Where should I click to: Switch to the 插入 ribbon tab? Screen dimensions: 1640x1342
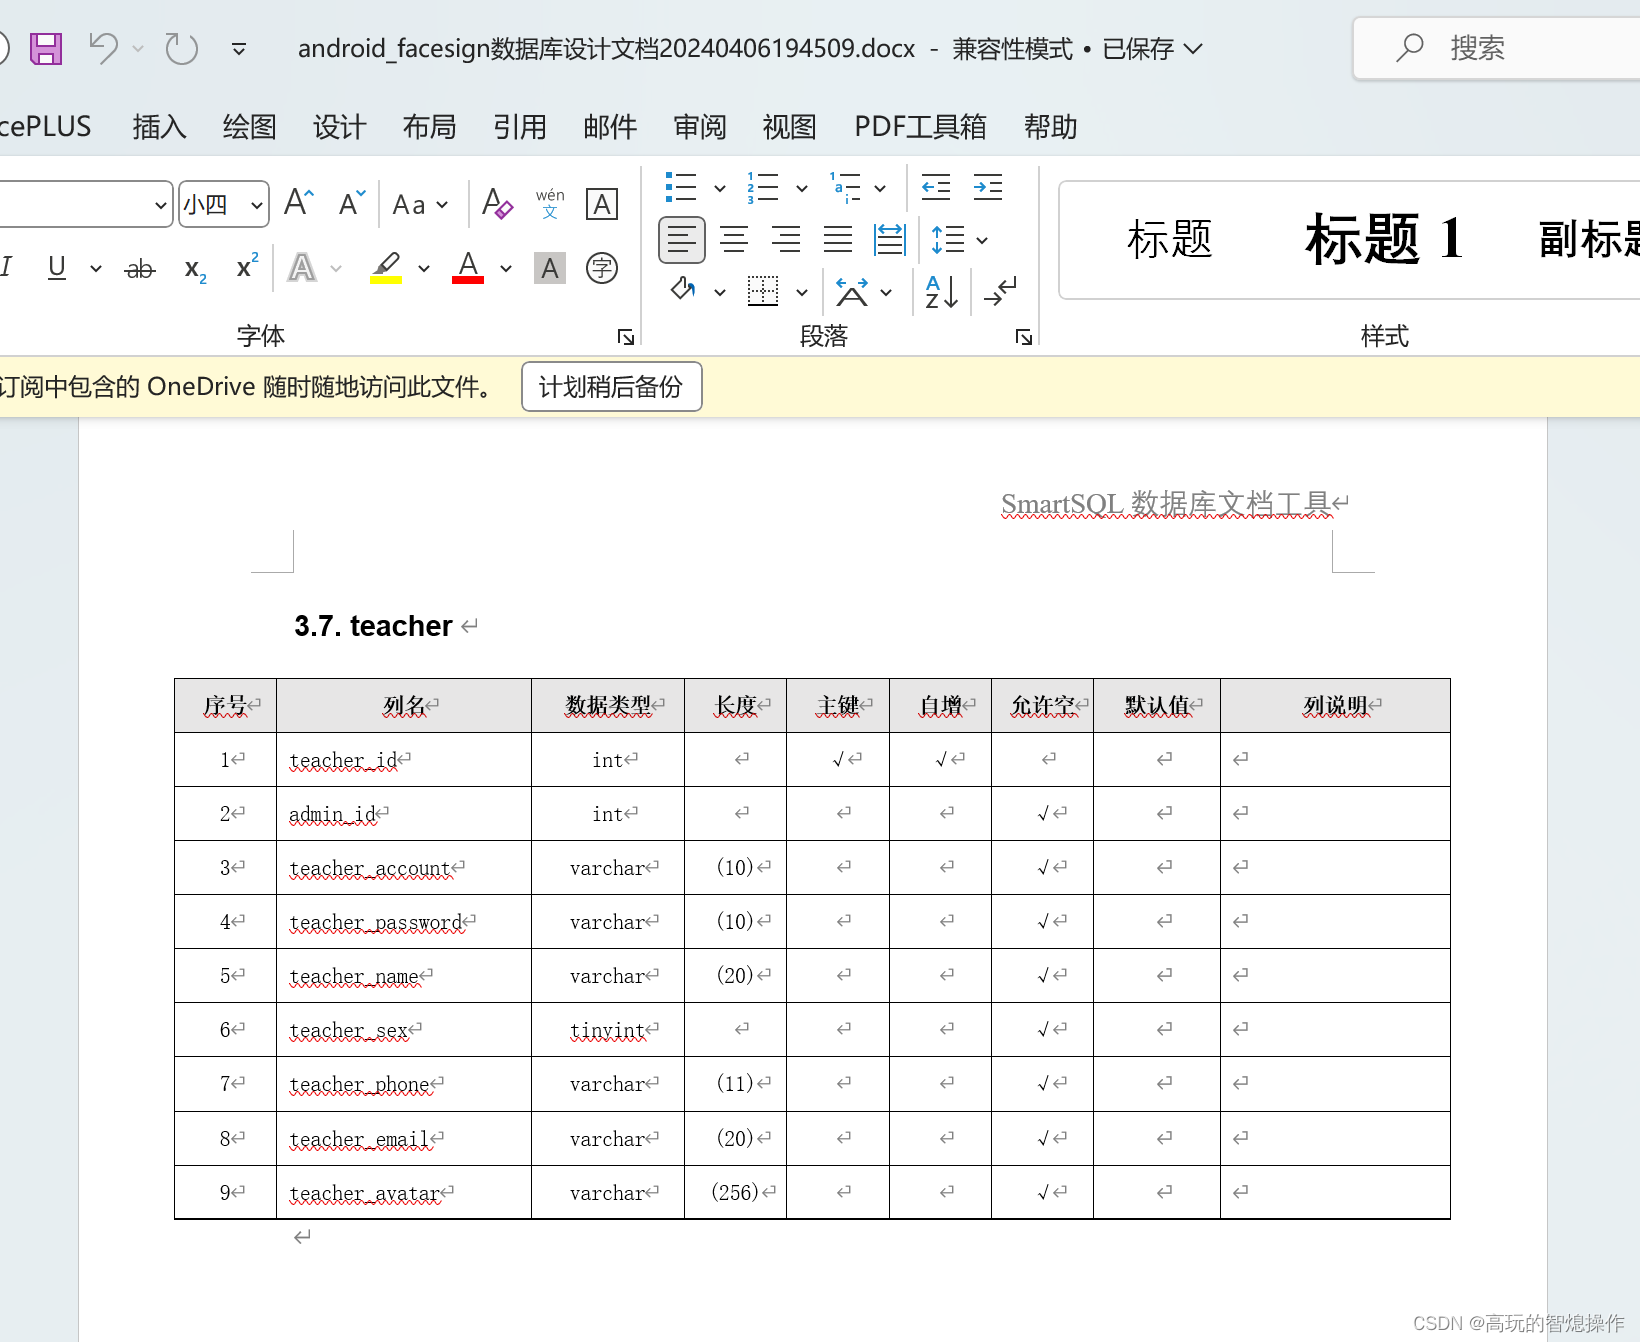coord(158,127)
